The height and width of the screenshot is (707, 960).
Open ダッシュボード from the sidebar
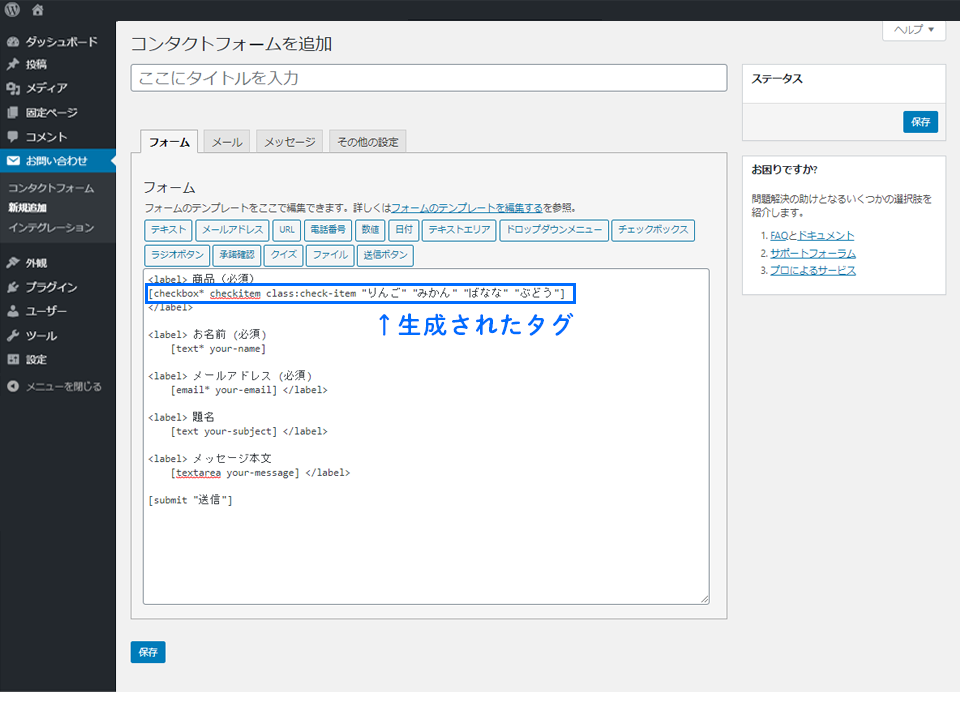[60, 42]
